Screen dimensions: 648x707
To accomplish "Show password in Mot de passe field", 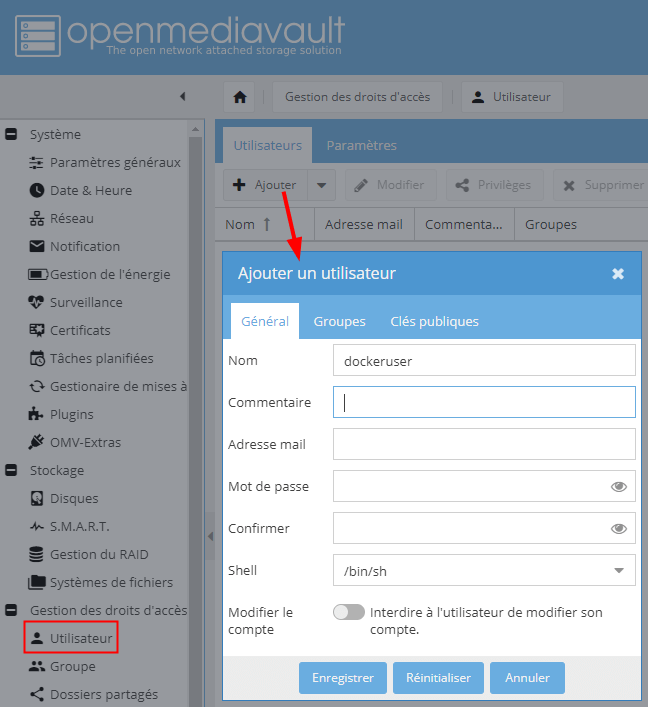I will click(x=619, y=487).
